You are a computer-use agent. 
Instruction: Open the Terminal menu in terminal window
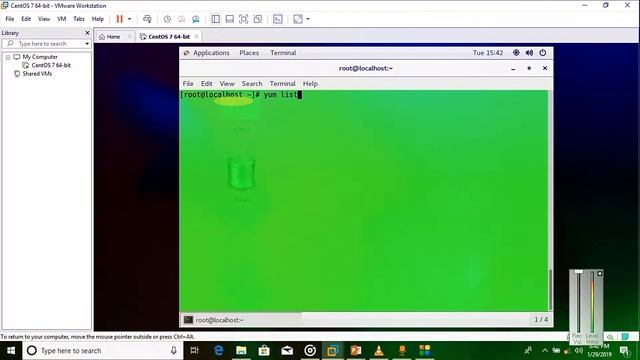pyautogui.click(x=282, y=83)
